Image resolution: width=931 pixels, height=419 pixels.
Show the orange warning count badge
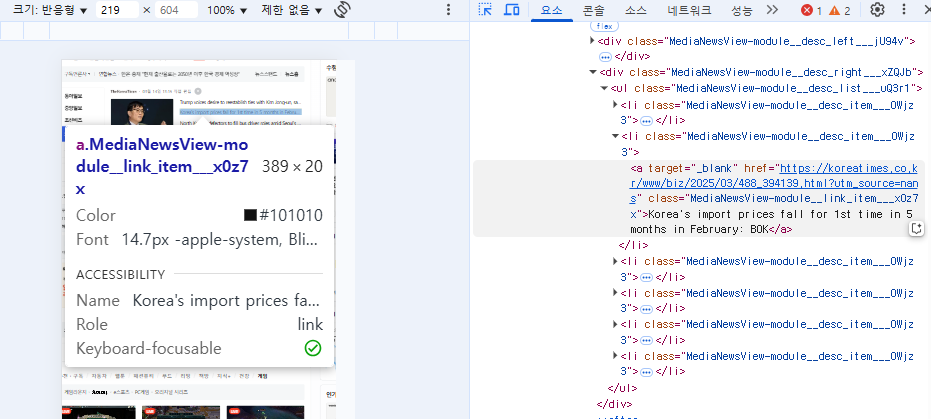[839, 10]
